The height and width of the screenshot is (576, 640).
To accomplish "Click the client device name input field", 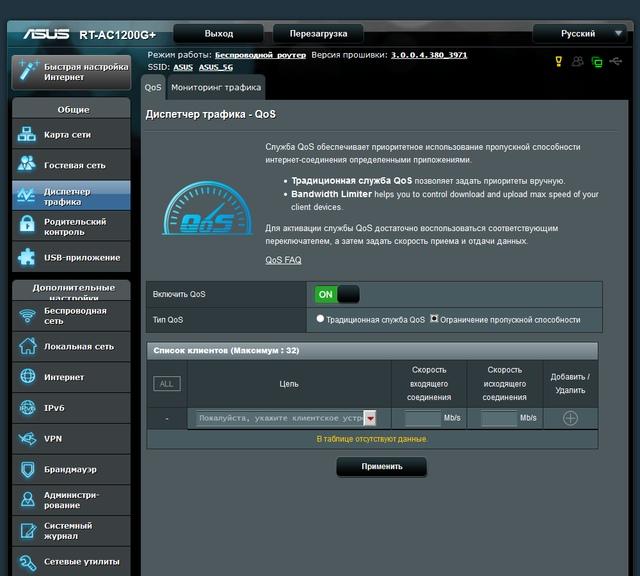I will pos(280,418).
